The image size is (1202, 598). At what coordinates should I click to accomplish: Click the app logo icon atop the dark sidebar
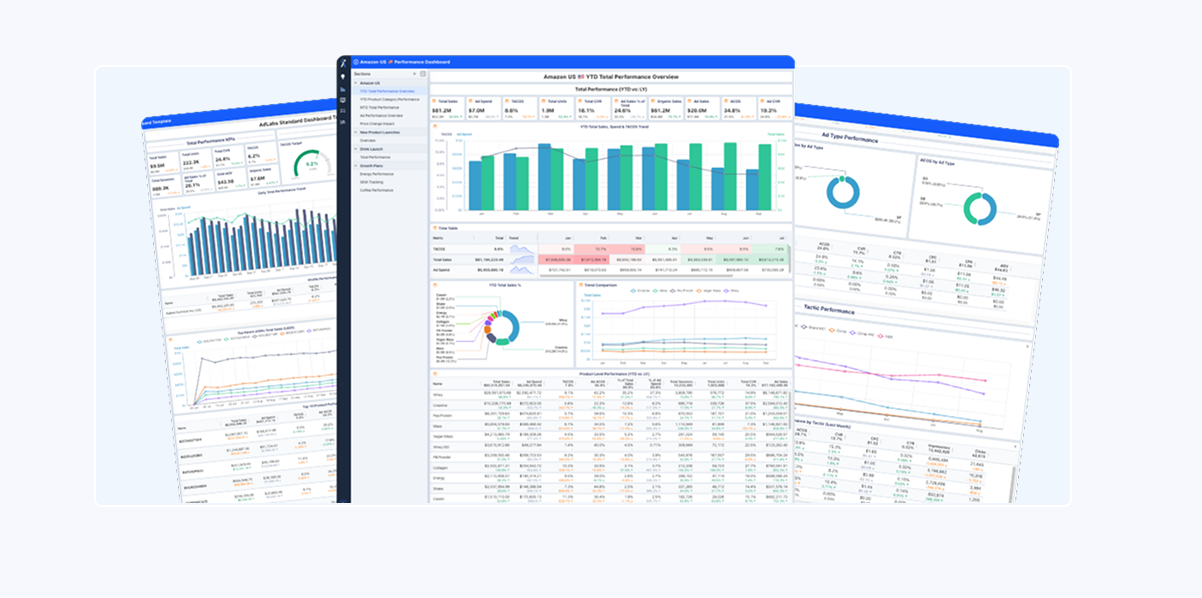343,63
